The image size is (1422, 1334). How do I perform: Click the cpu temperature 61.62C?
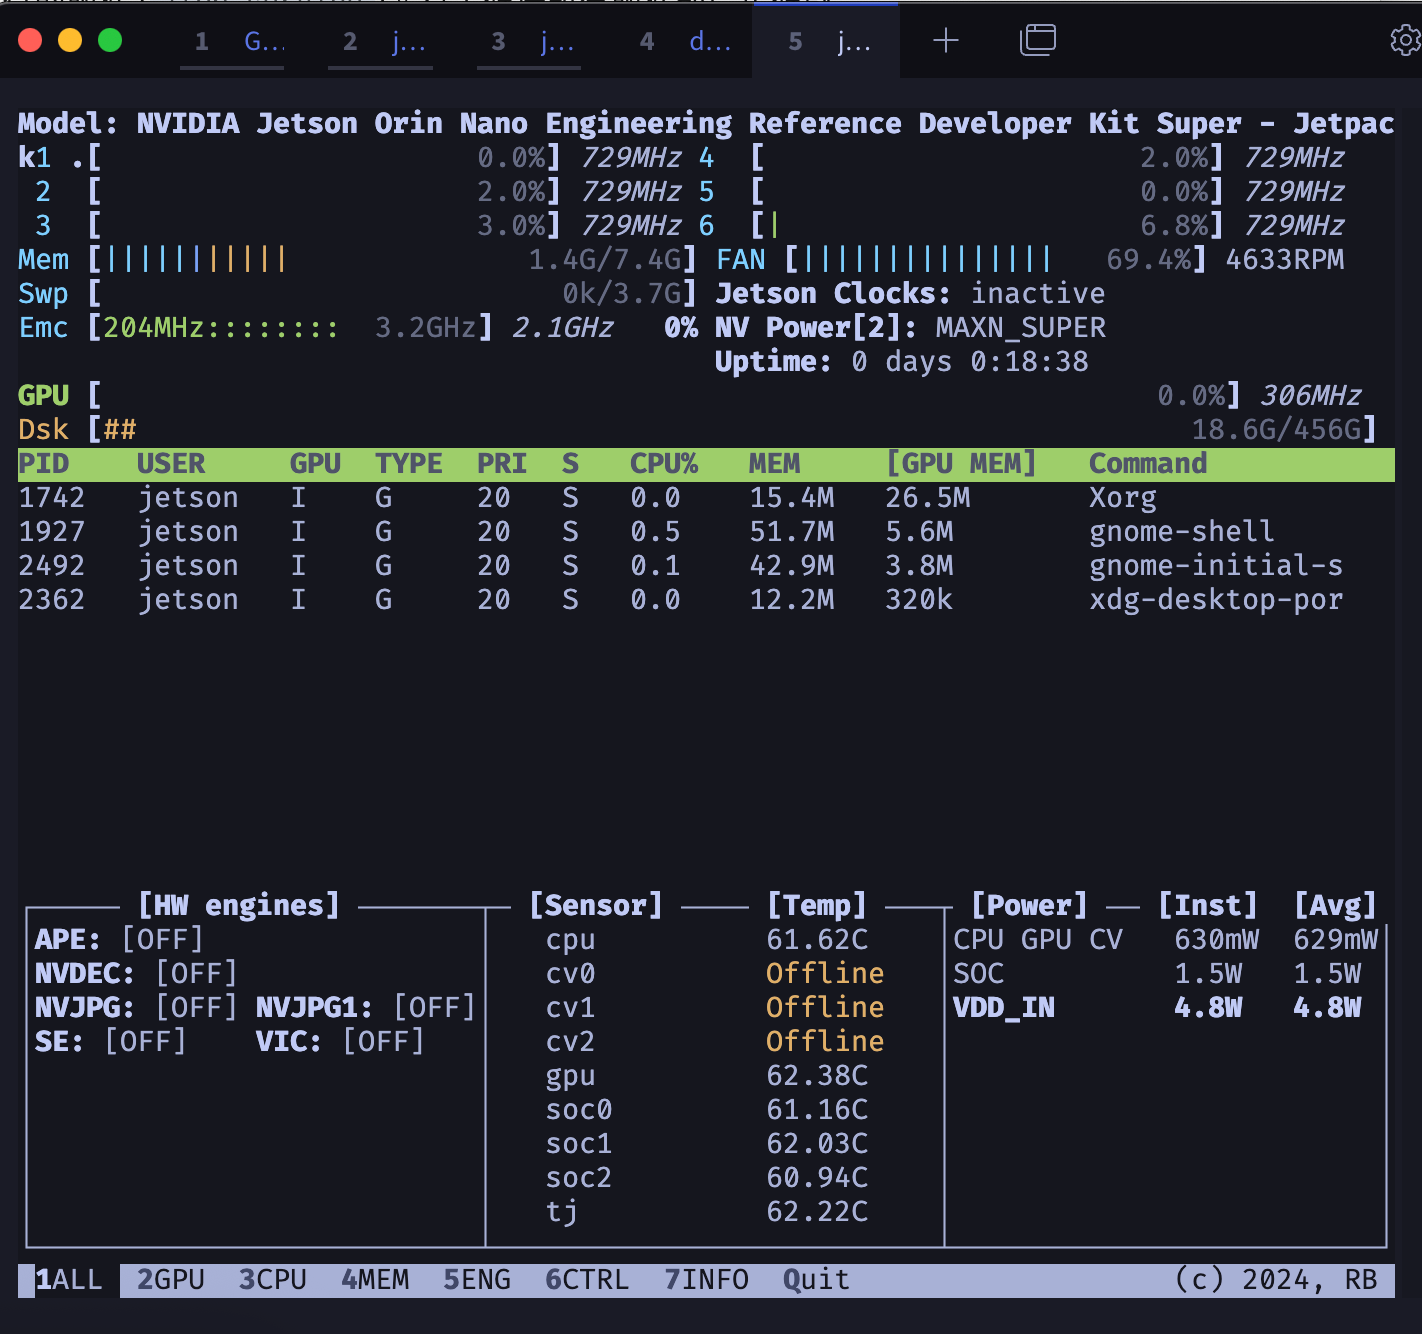[x=817, y=940]
